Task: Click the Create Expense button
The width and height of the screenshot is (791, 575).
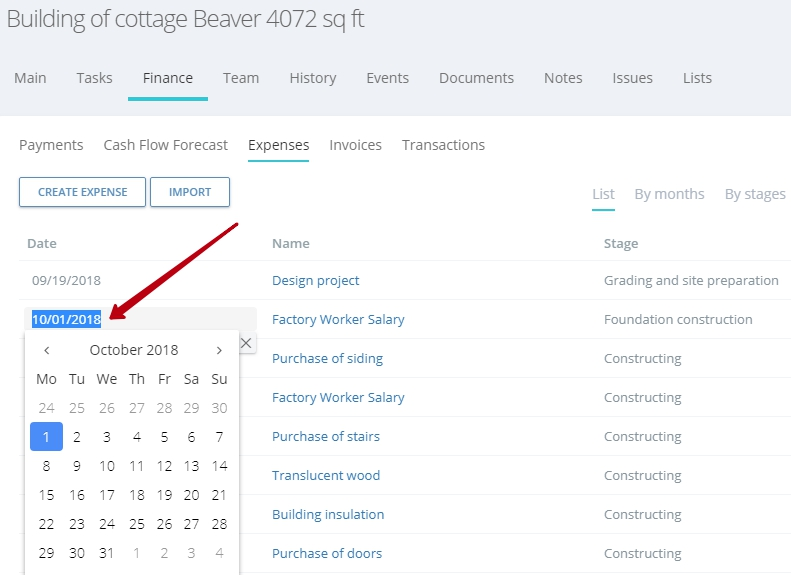Action: 82,192
